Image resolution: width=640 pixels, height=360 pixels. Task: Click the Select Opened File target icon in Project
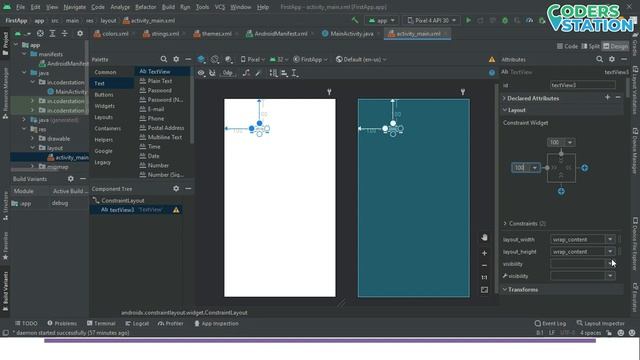[40, 33]
